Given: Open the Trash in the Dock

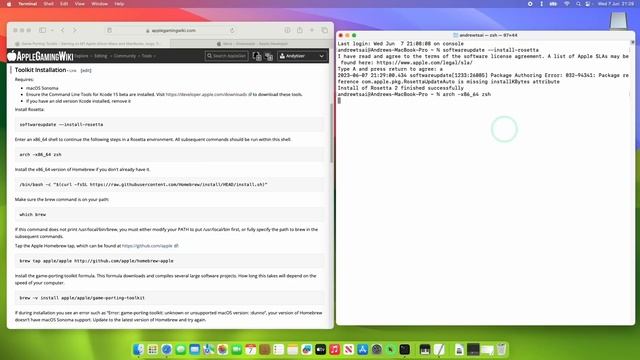Looking at the screenshot, I should coord(501,349).
